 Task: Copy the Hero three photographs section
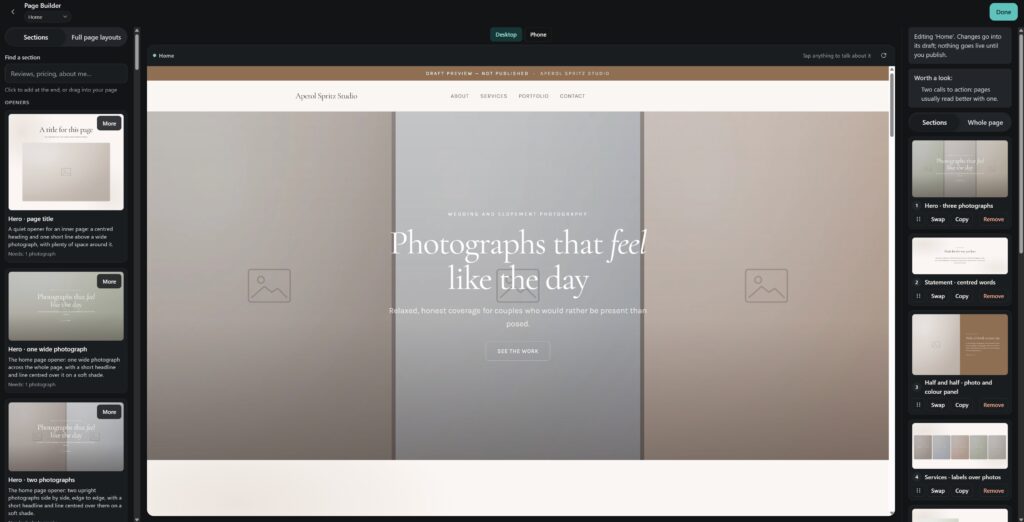[x=961, y=220]
